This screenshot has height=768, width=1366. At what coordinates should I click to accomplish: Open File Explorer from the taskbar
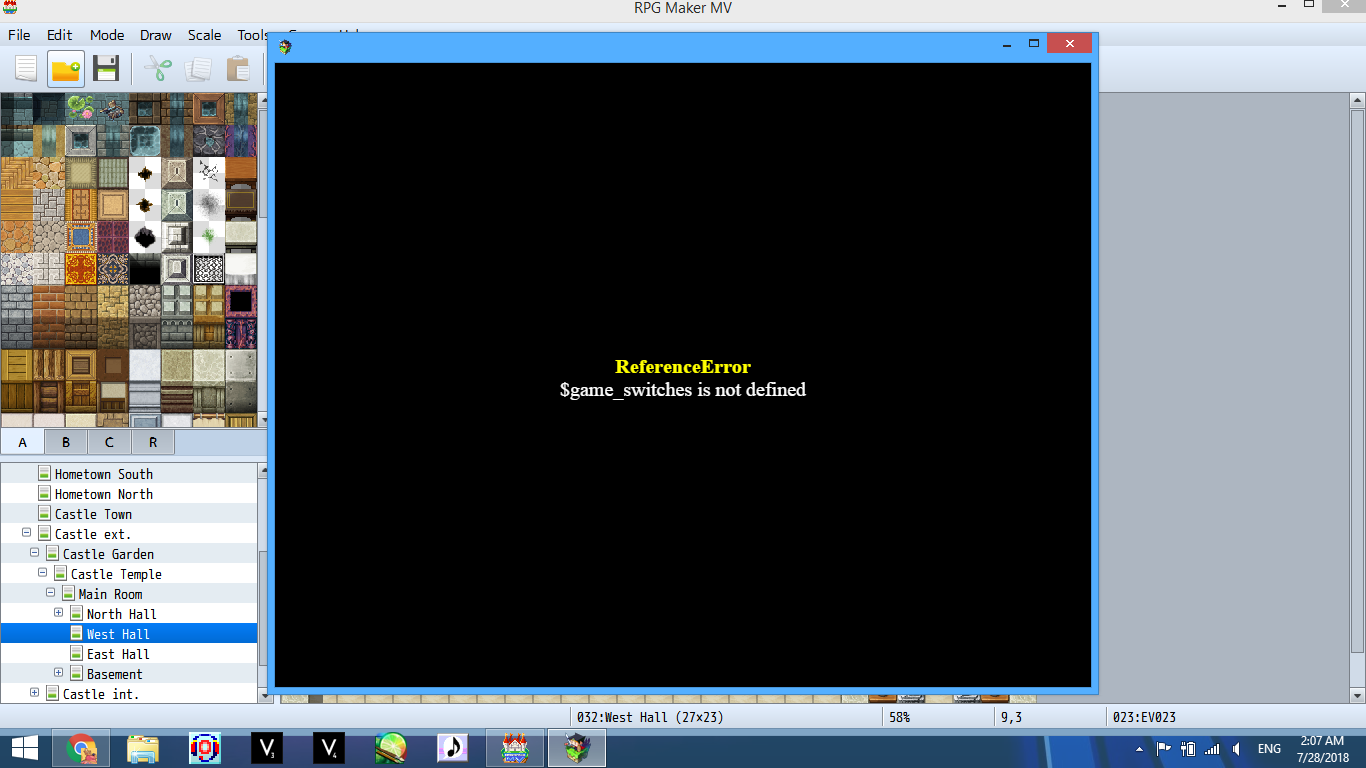tap(143, 748)
